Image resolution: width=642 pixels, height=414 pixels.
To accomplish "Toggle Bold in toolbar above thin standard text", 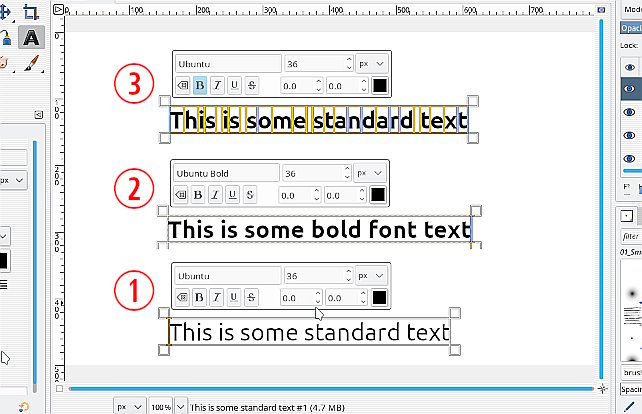I will pos(199,297).
